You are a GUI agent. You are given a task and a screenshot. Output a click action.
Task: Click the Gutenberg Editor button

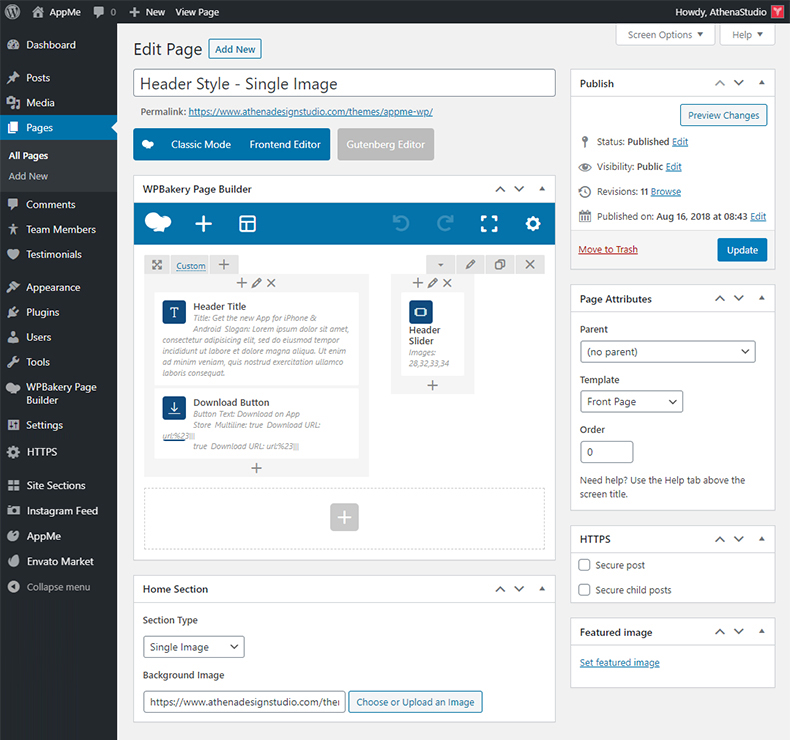(385, 145)
